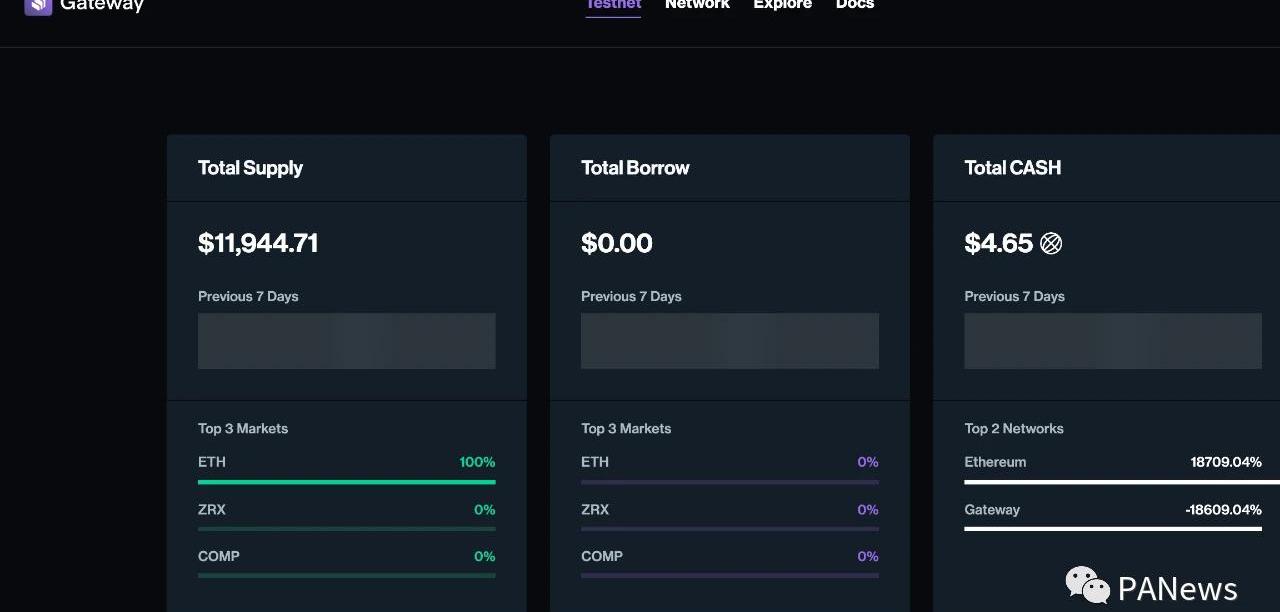1280x612 pixels.
Task: Click the ETH market under Total Borrow
Action: pos(730,469)
